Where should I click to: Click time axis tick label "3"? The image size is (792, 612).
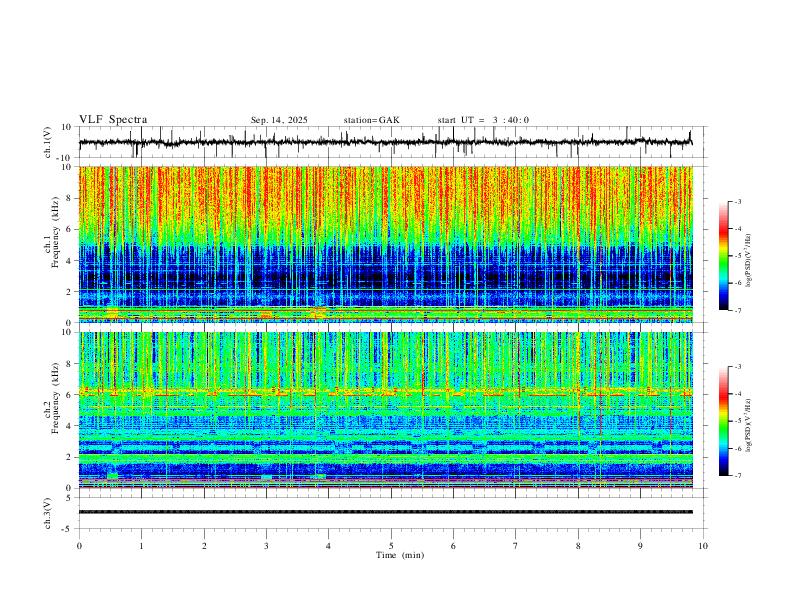point(266,546)
